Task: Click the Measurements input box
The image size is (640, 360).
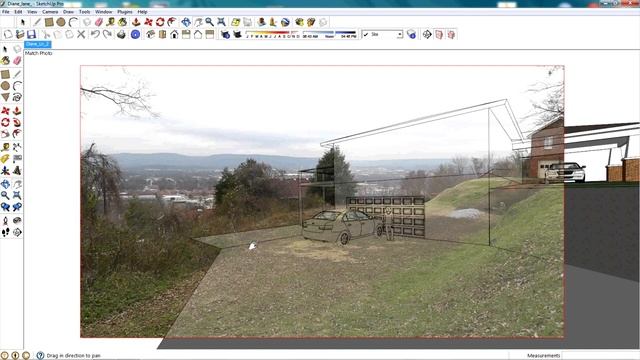Action: (600, 356)
